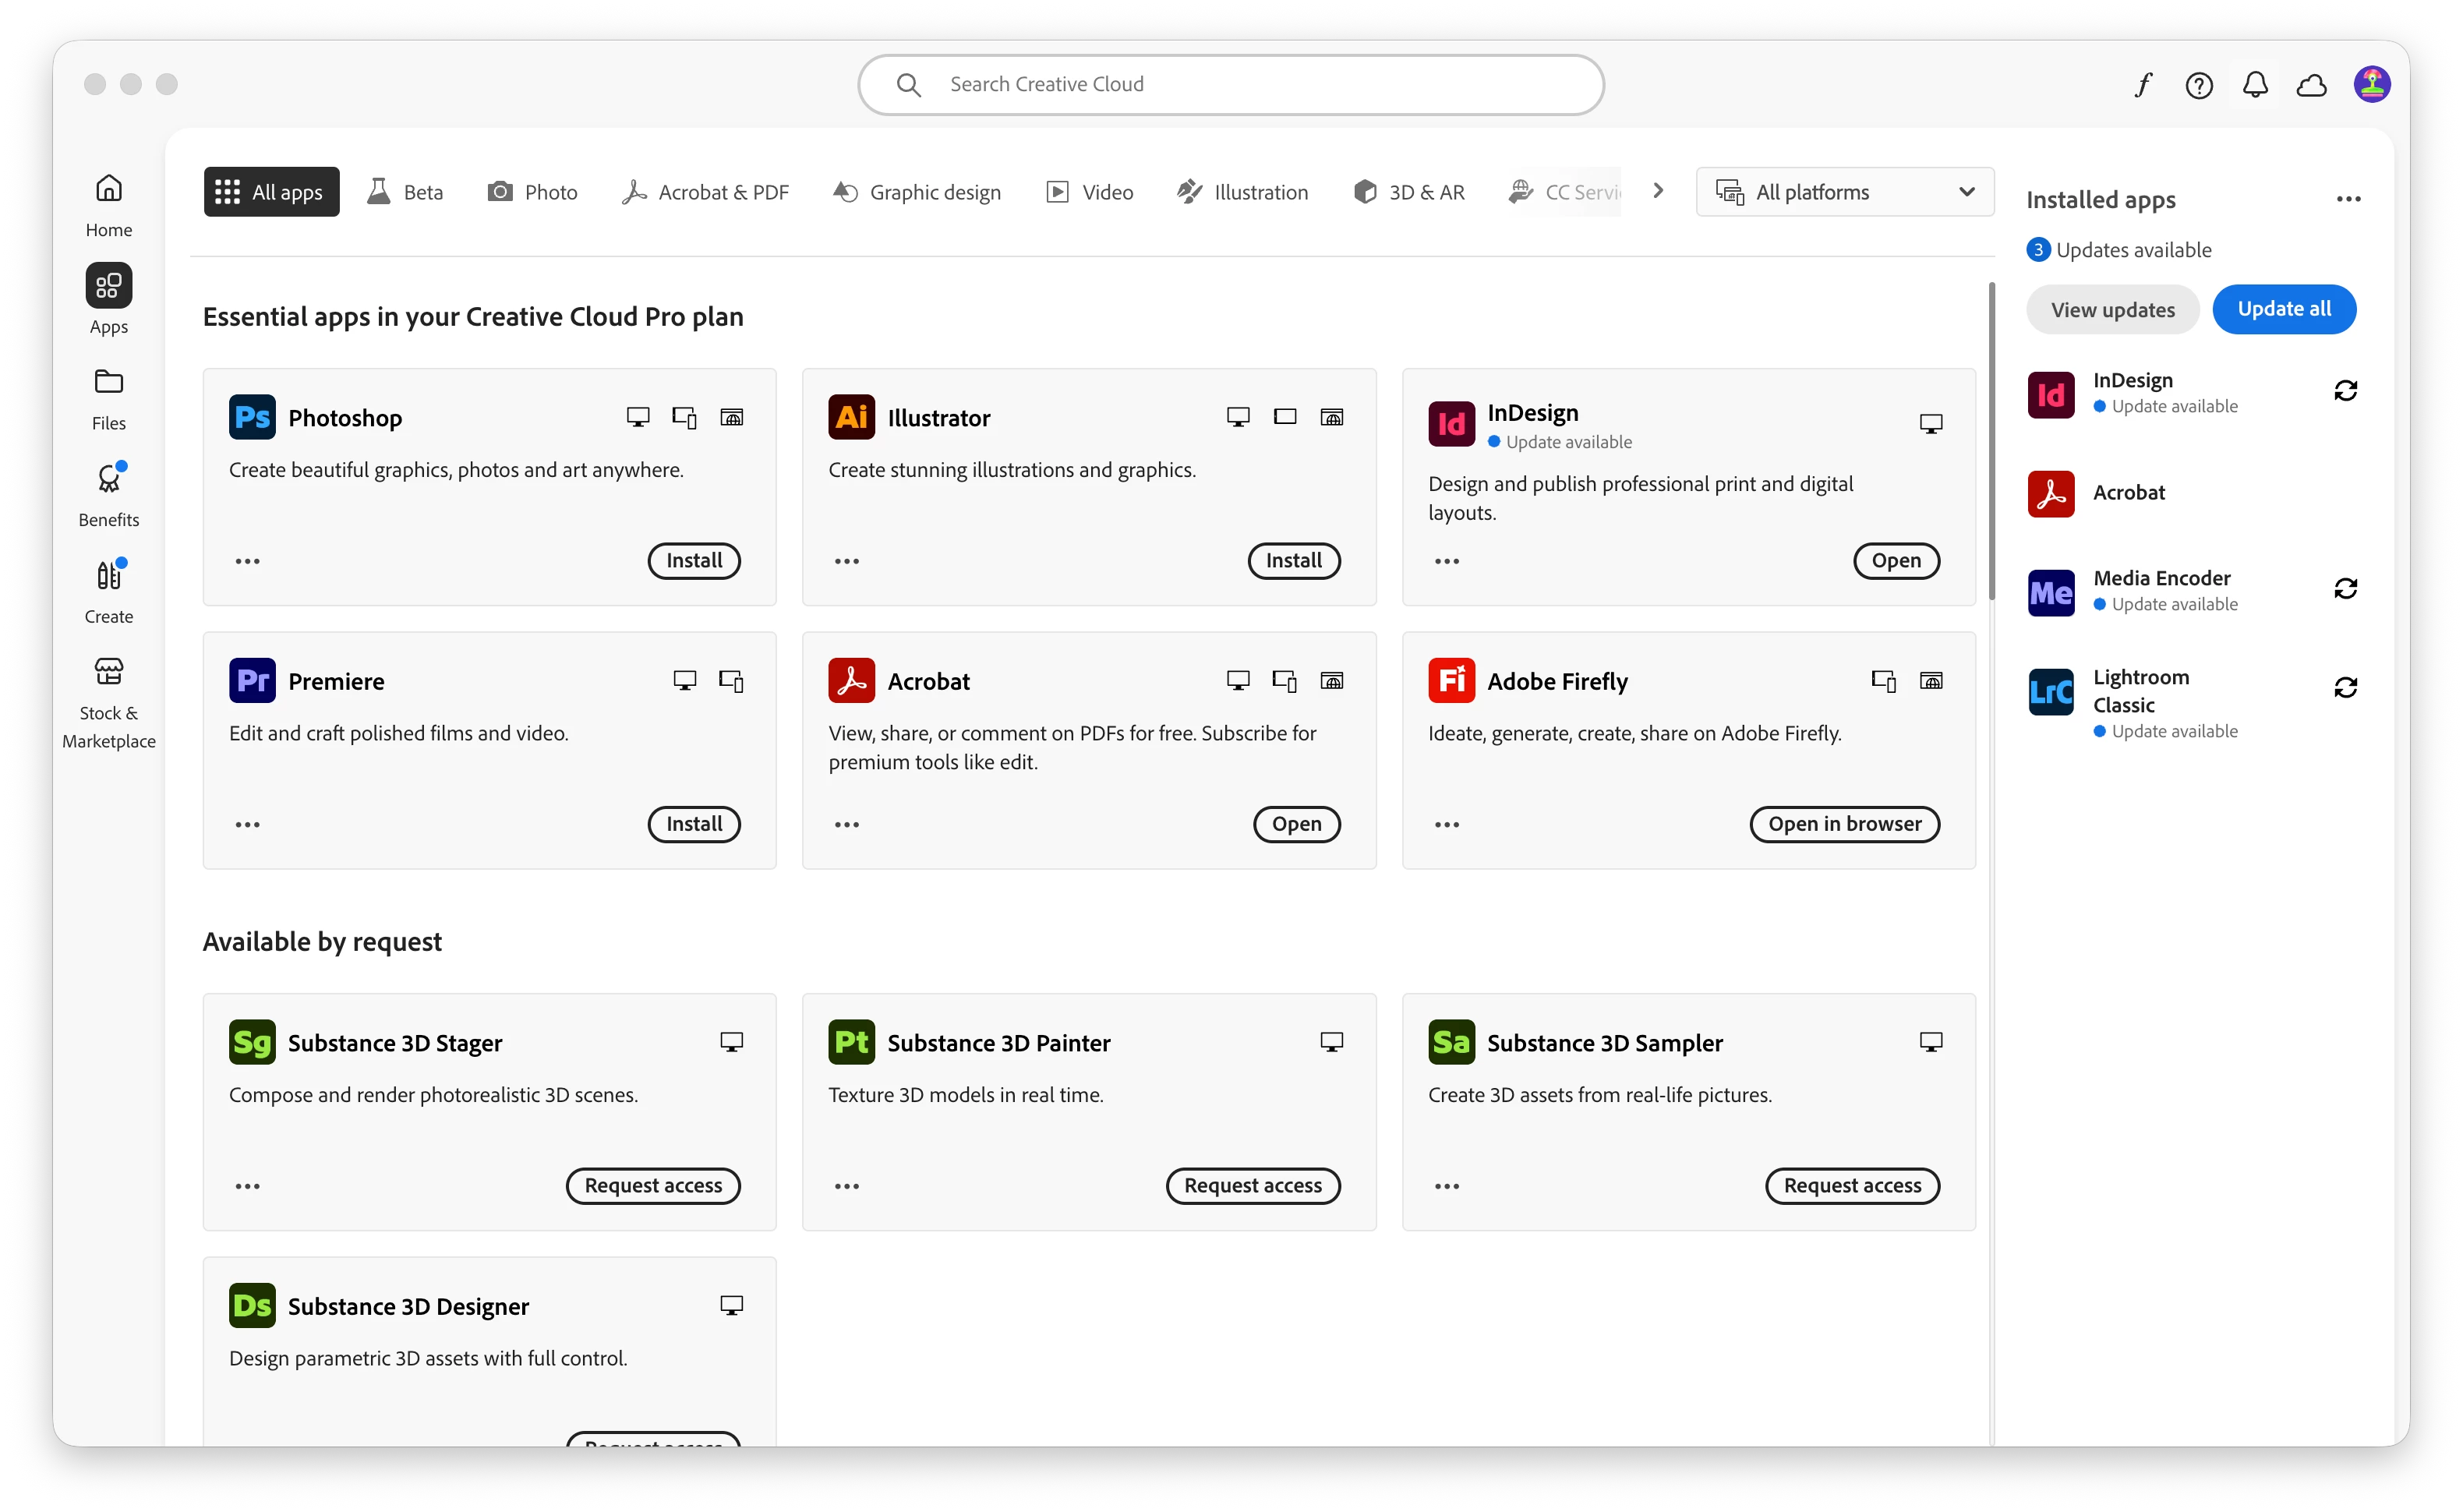The height and width of the screenshot is (1512, 2463).
Task: Go to Files in the sidebar
Action: [x=109, y=400]
